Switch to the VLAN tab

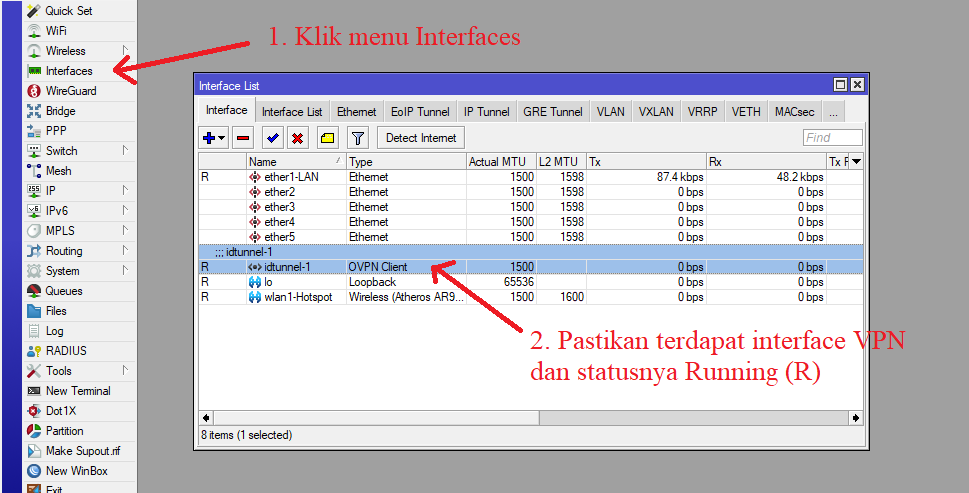pyautogui.click(x=611, y=112)
